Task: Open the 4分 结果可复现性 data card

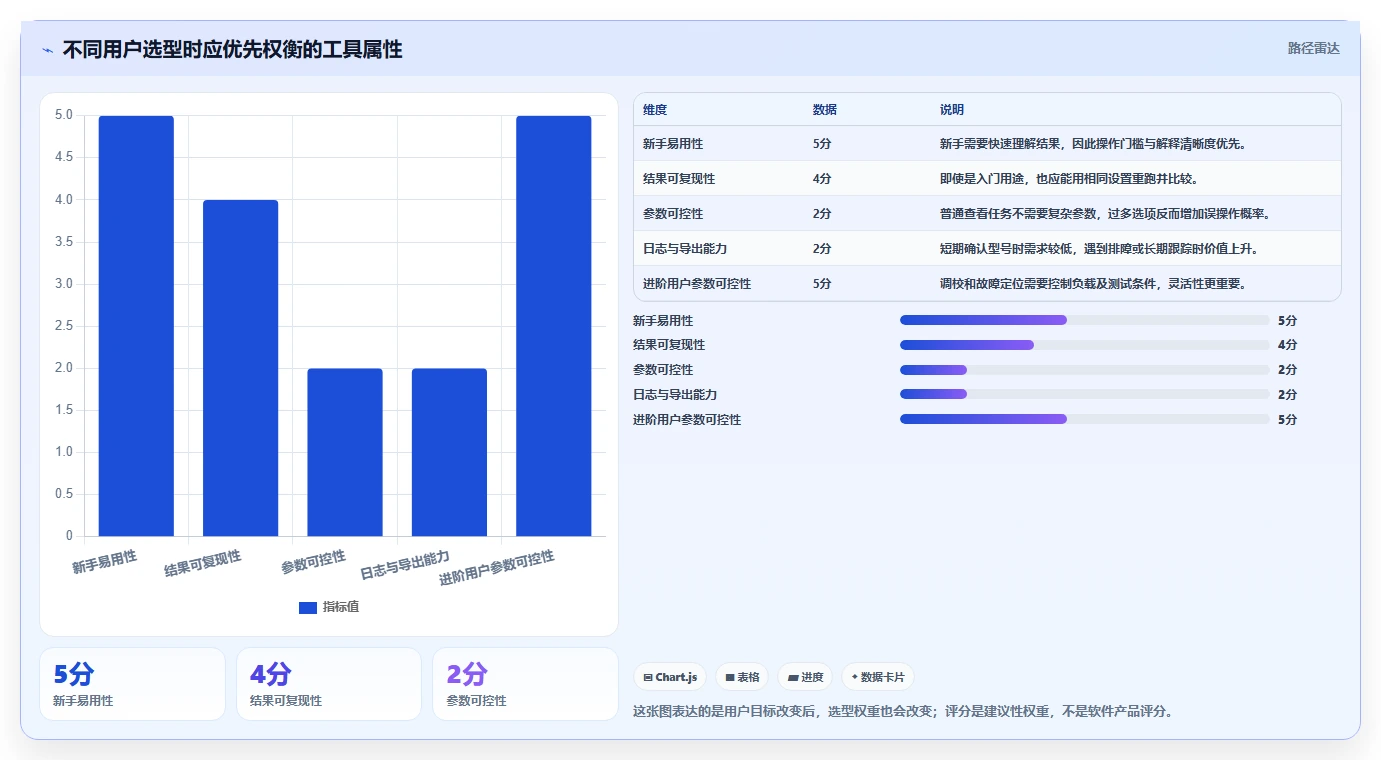Action: [x=329, y=684]
